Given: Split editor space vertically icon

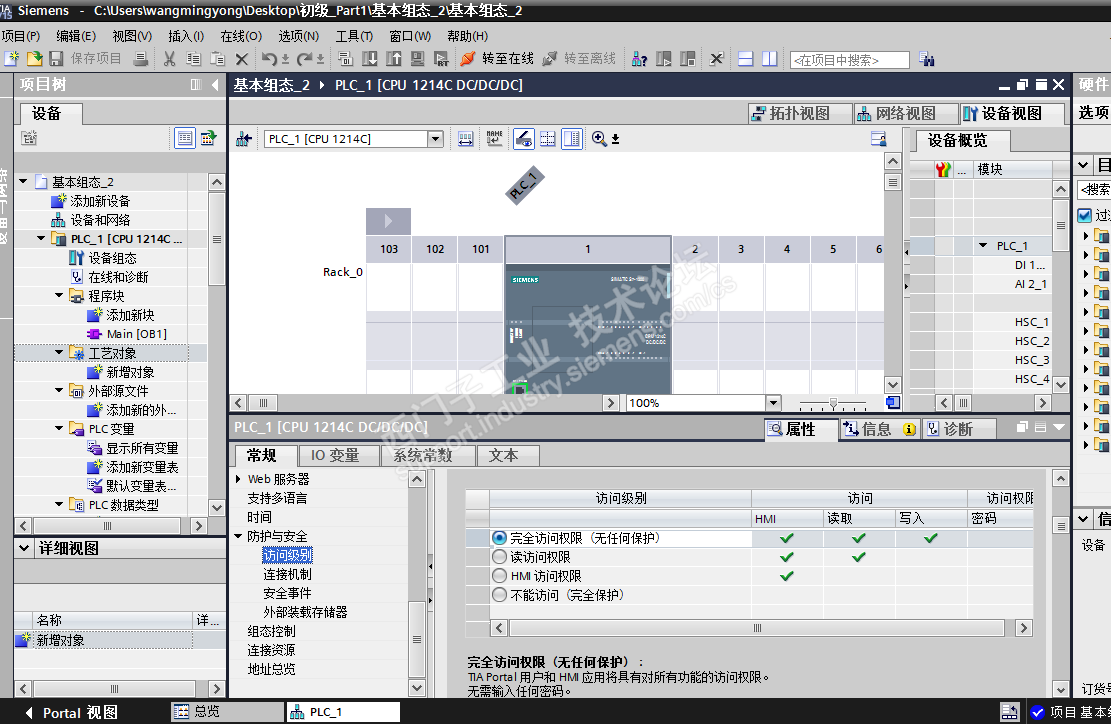Looking at the screenshot, I should 769,59.
